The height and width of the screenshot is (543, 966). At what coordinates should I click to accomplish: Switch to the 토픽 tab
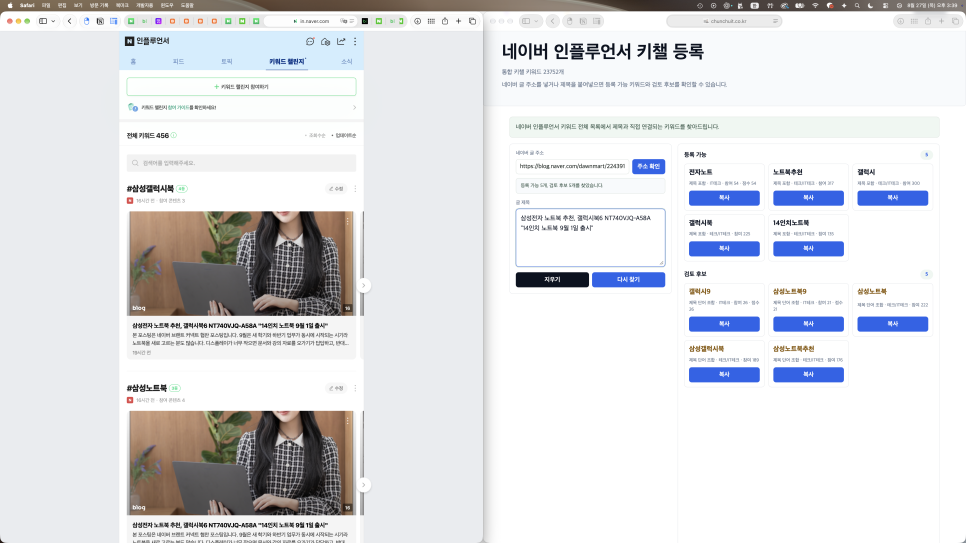[x=227, y=62]
